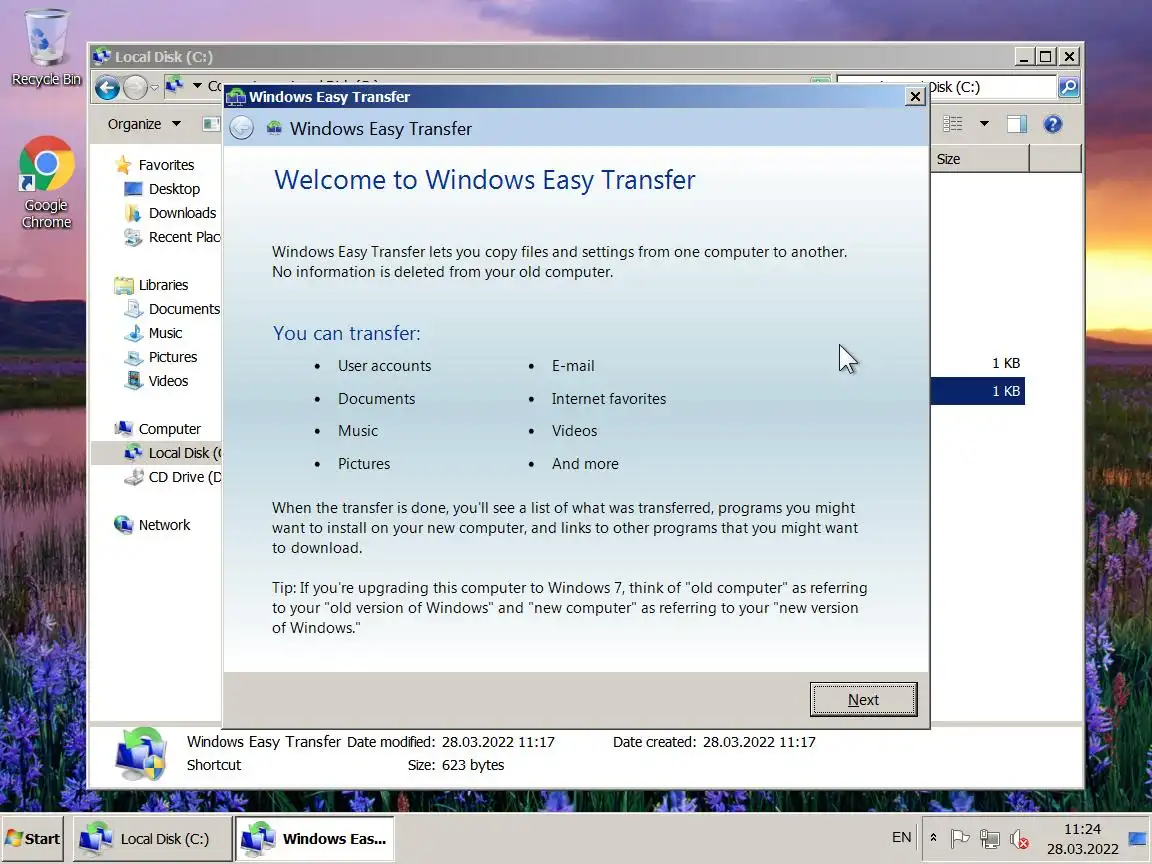1152x864 pixels.
Task: Sort by the Size column header
Action: click(979, 159)
